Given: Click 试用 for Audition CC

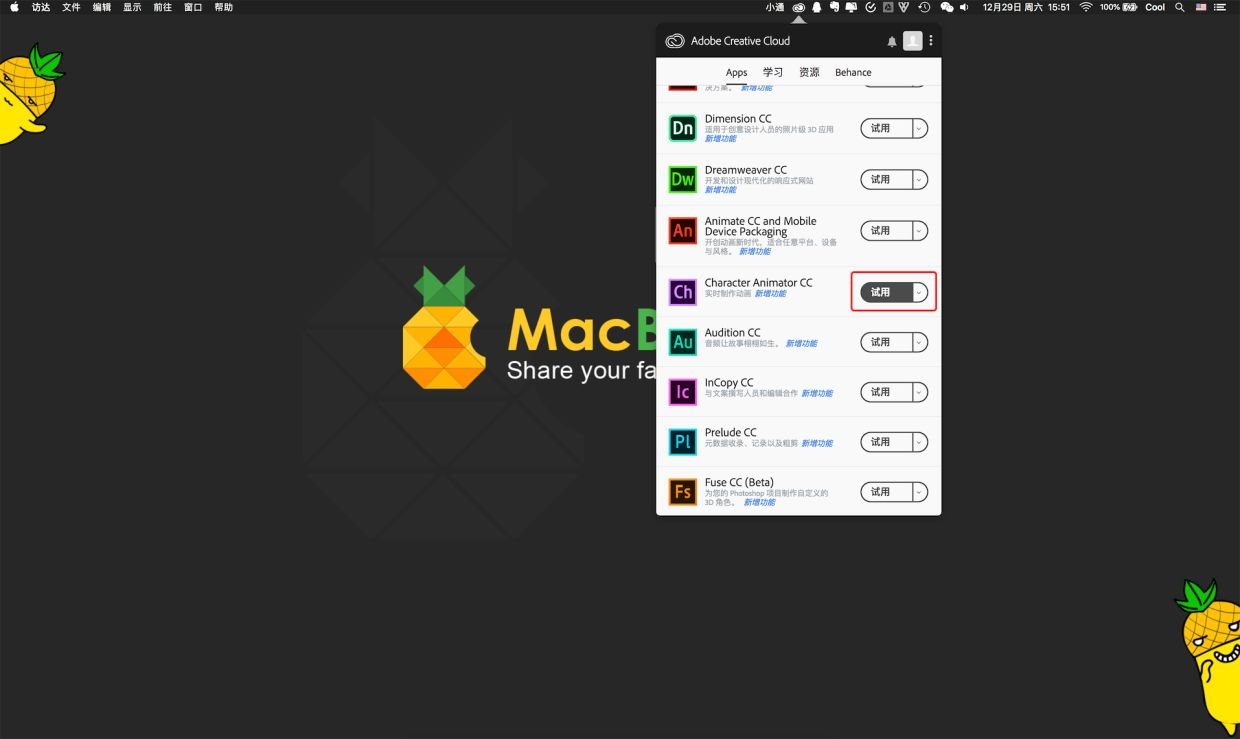Looking at the screenshot, I should [886, 342].
